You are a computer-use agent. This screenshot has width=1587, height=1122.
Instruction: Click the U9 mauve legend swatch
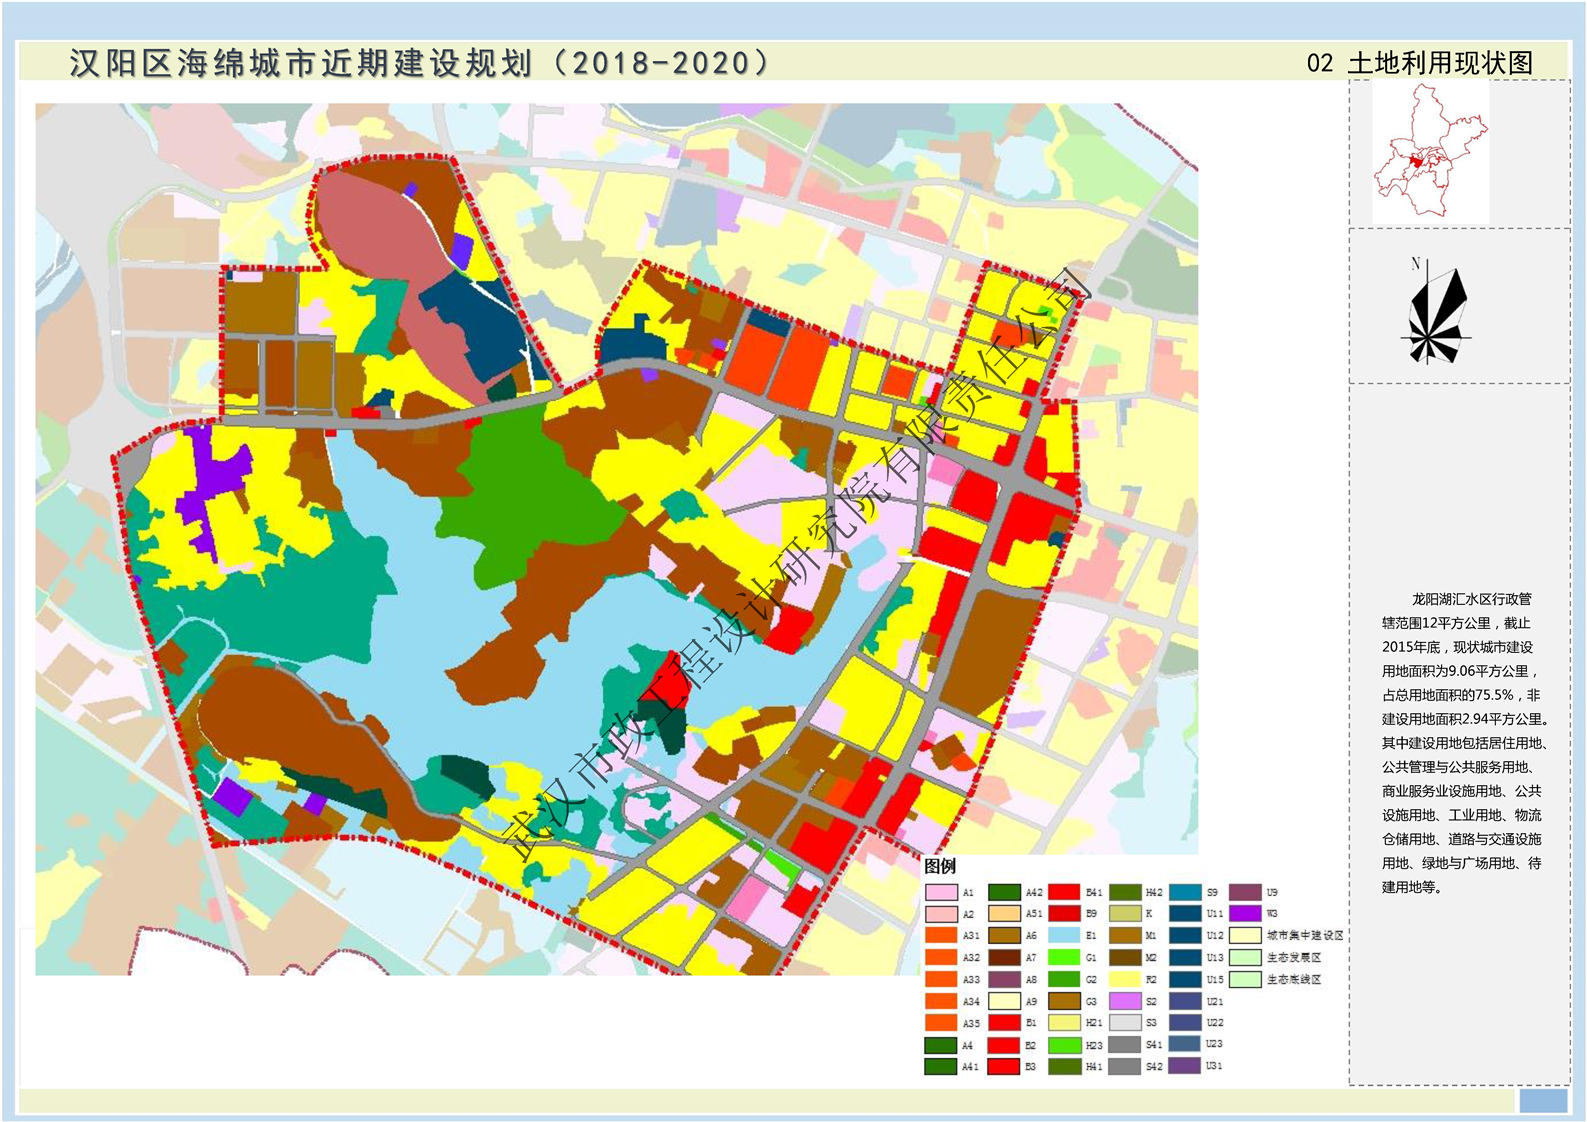1245,892
